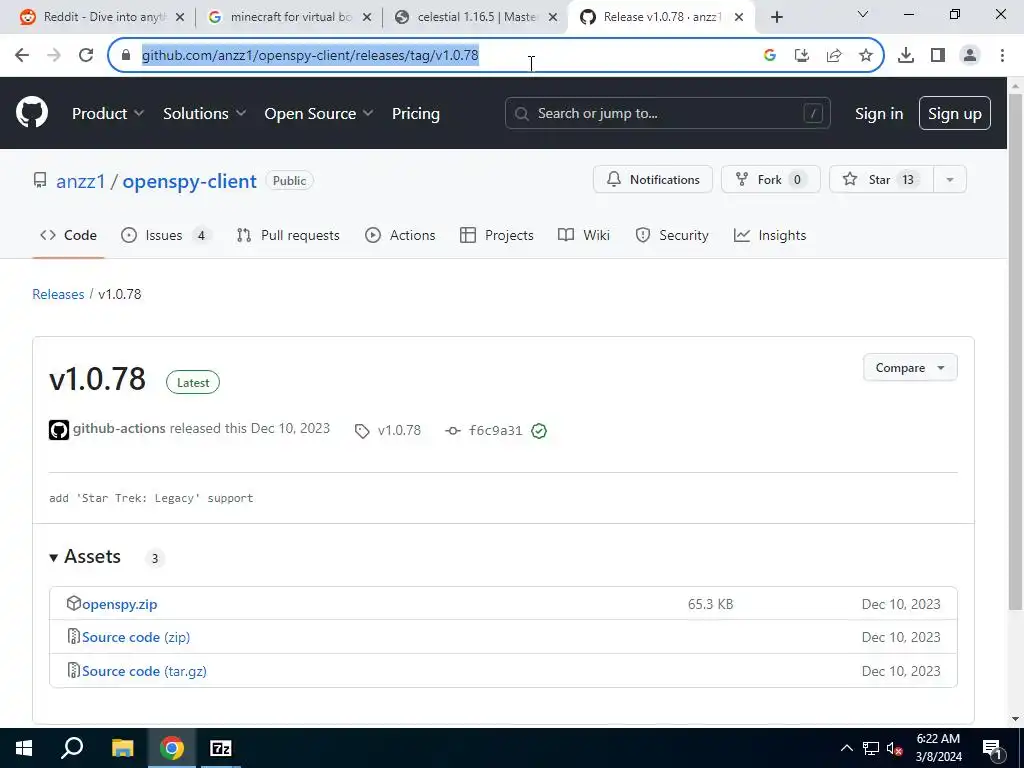Open the tab search chevron
1024x768 pixels.
coord(863,14)
